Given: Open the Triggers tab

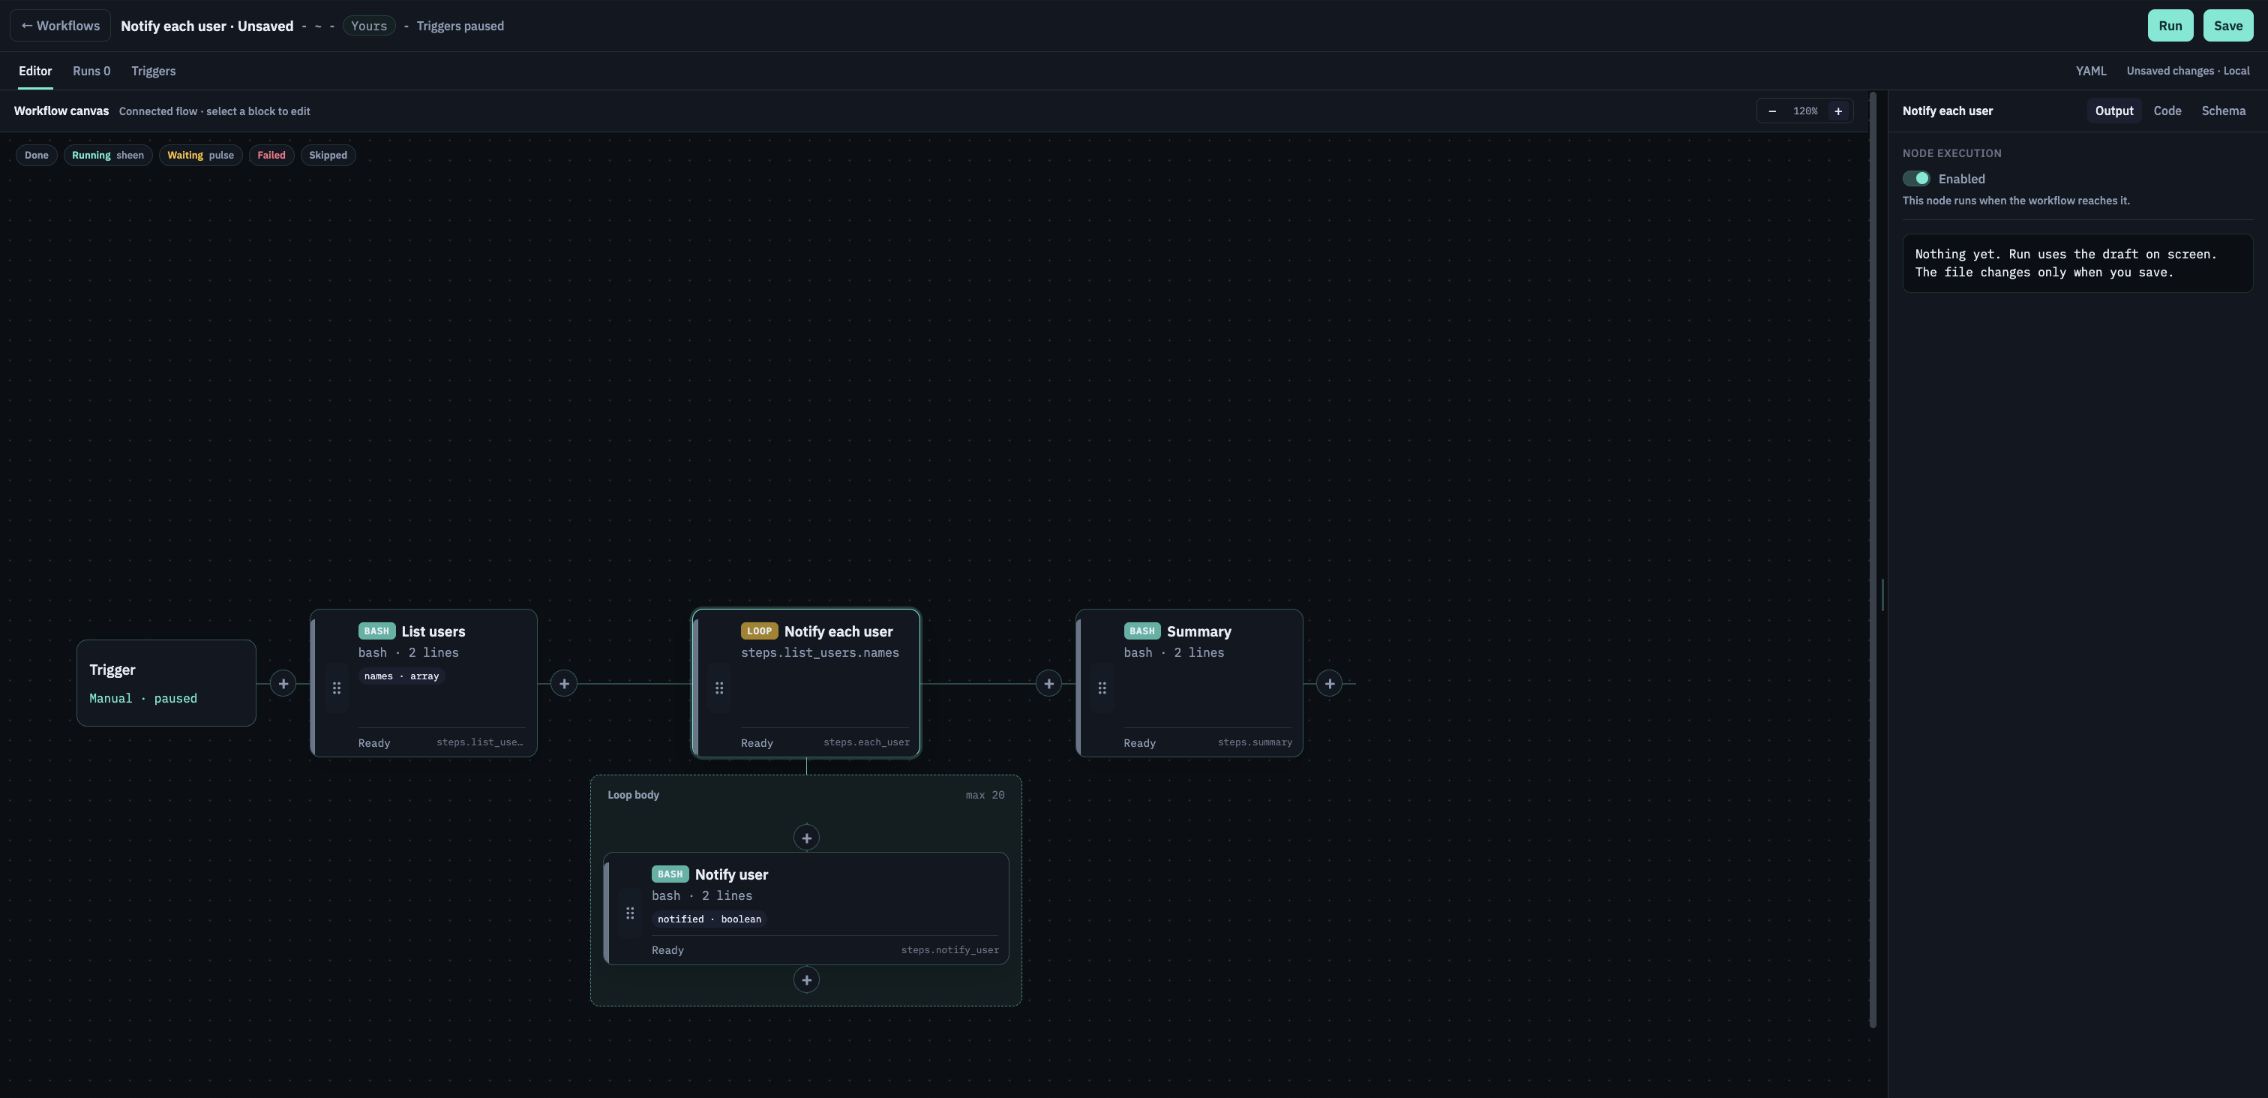Looking at the screenshot, I should (x=153, y=71).
